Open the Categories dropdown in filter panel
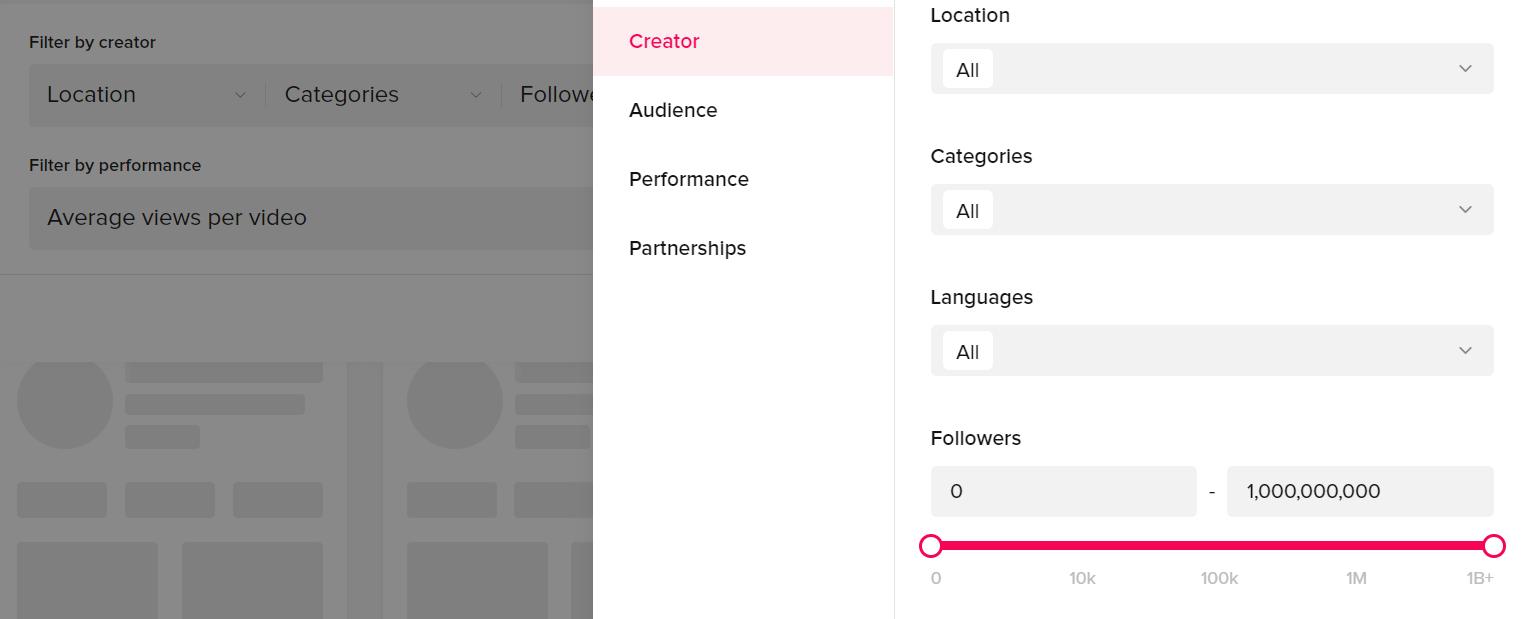Image resolution: width=1522 pixels, height=619 pixels. pyautogui.click(x=1211, y=210)
